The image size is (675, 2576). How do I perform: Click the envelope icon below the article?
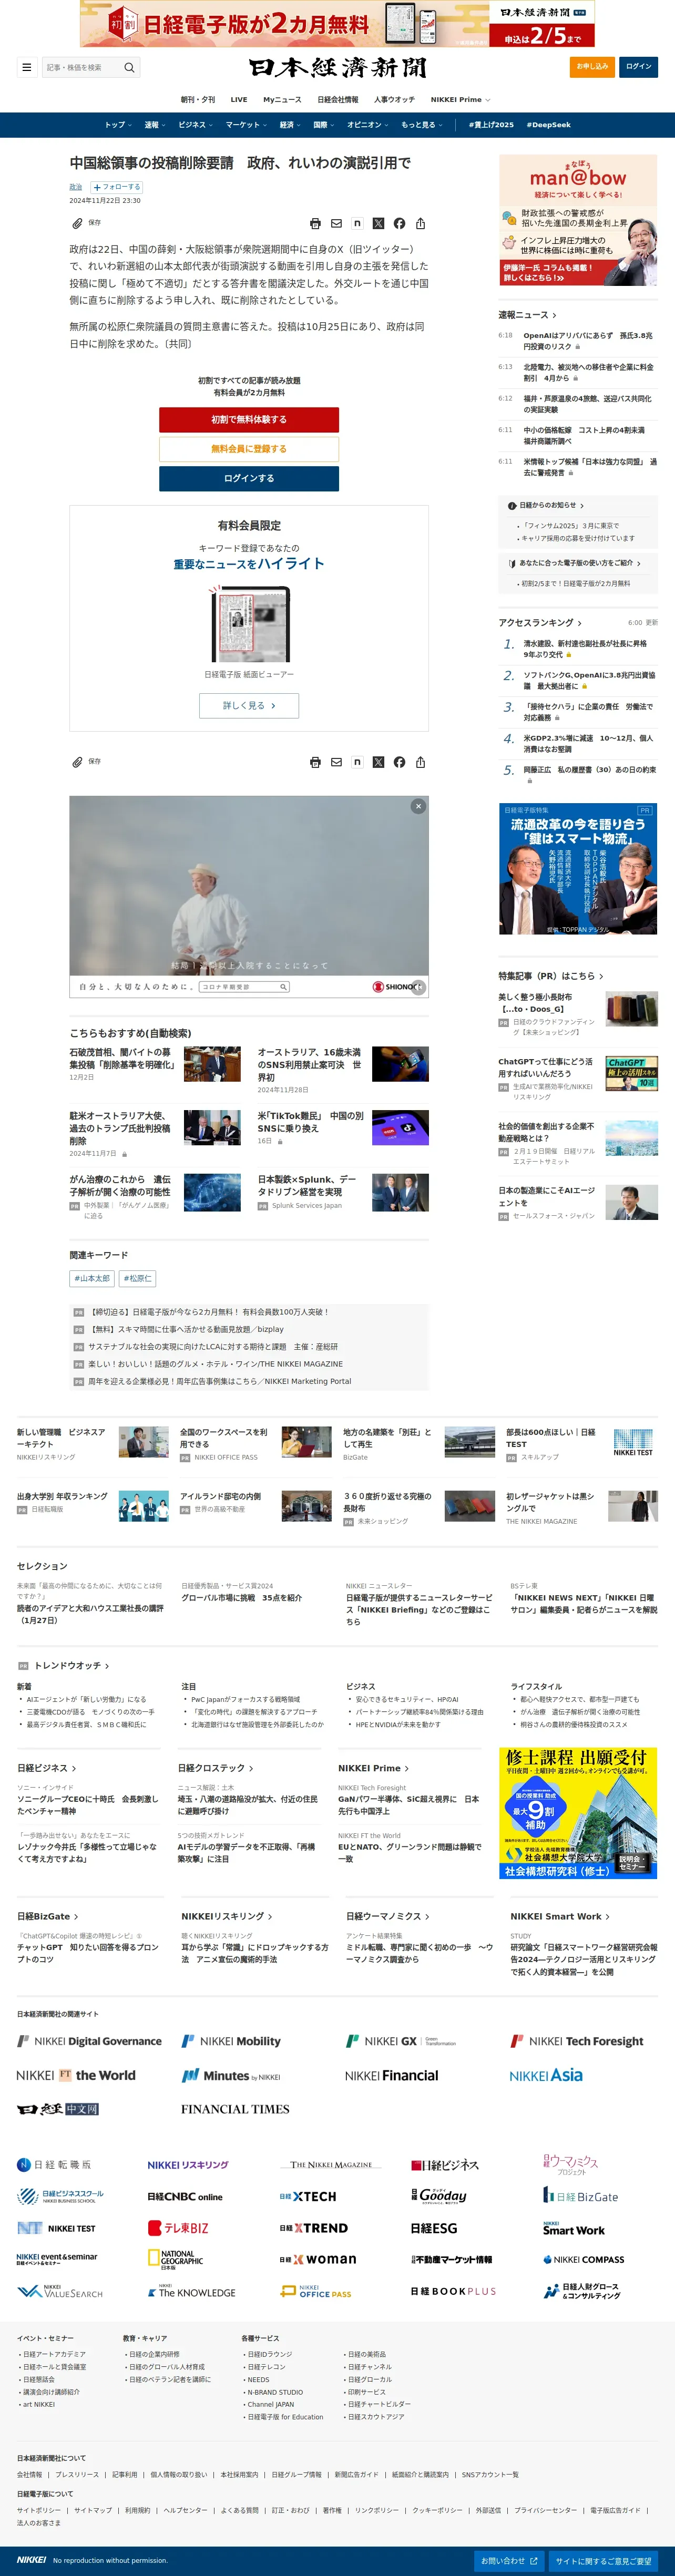(x=336, y=762)
